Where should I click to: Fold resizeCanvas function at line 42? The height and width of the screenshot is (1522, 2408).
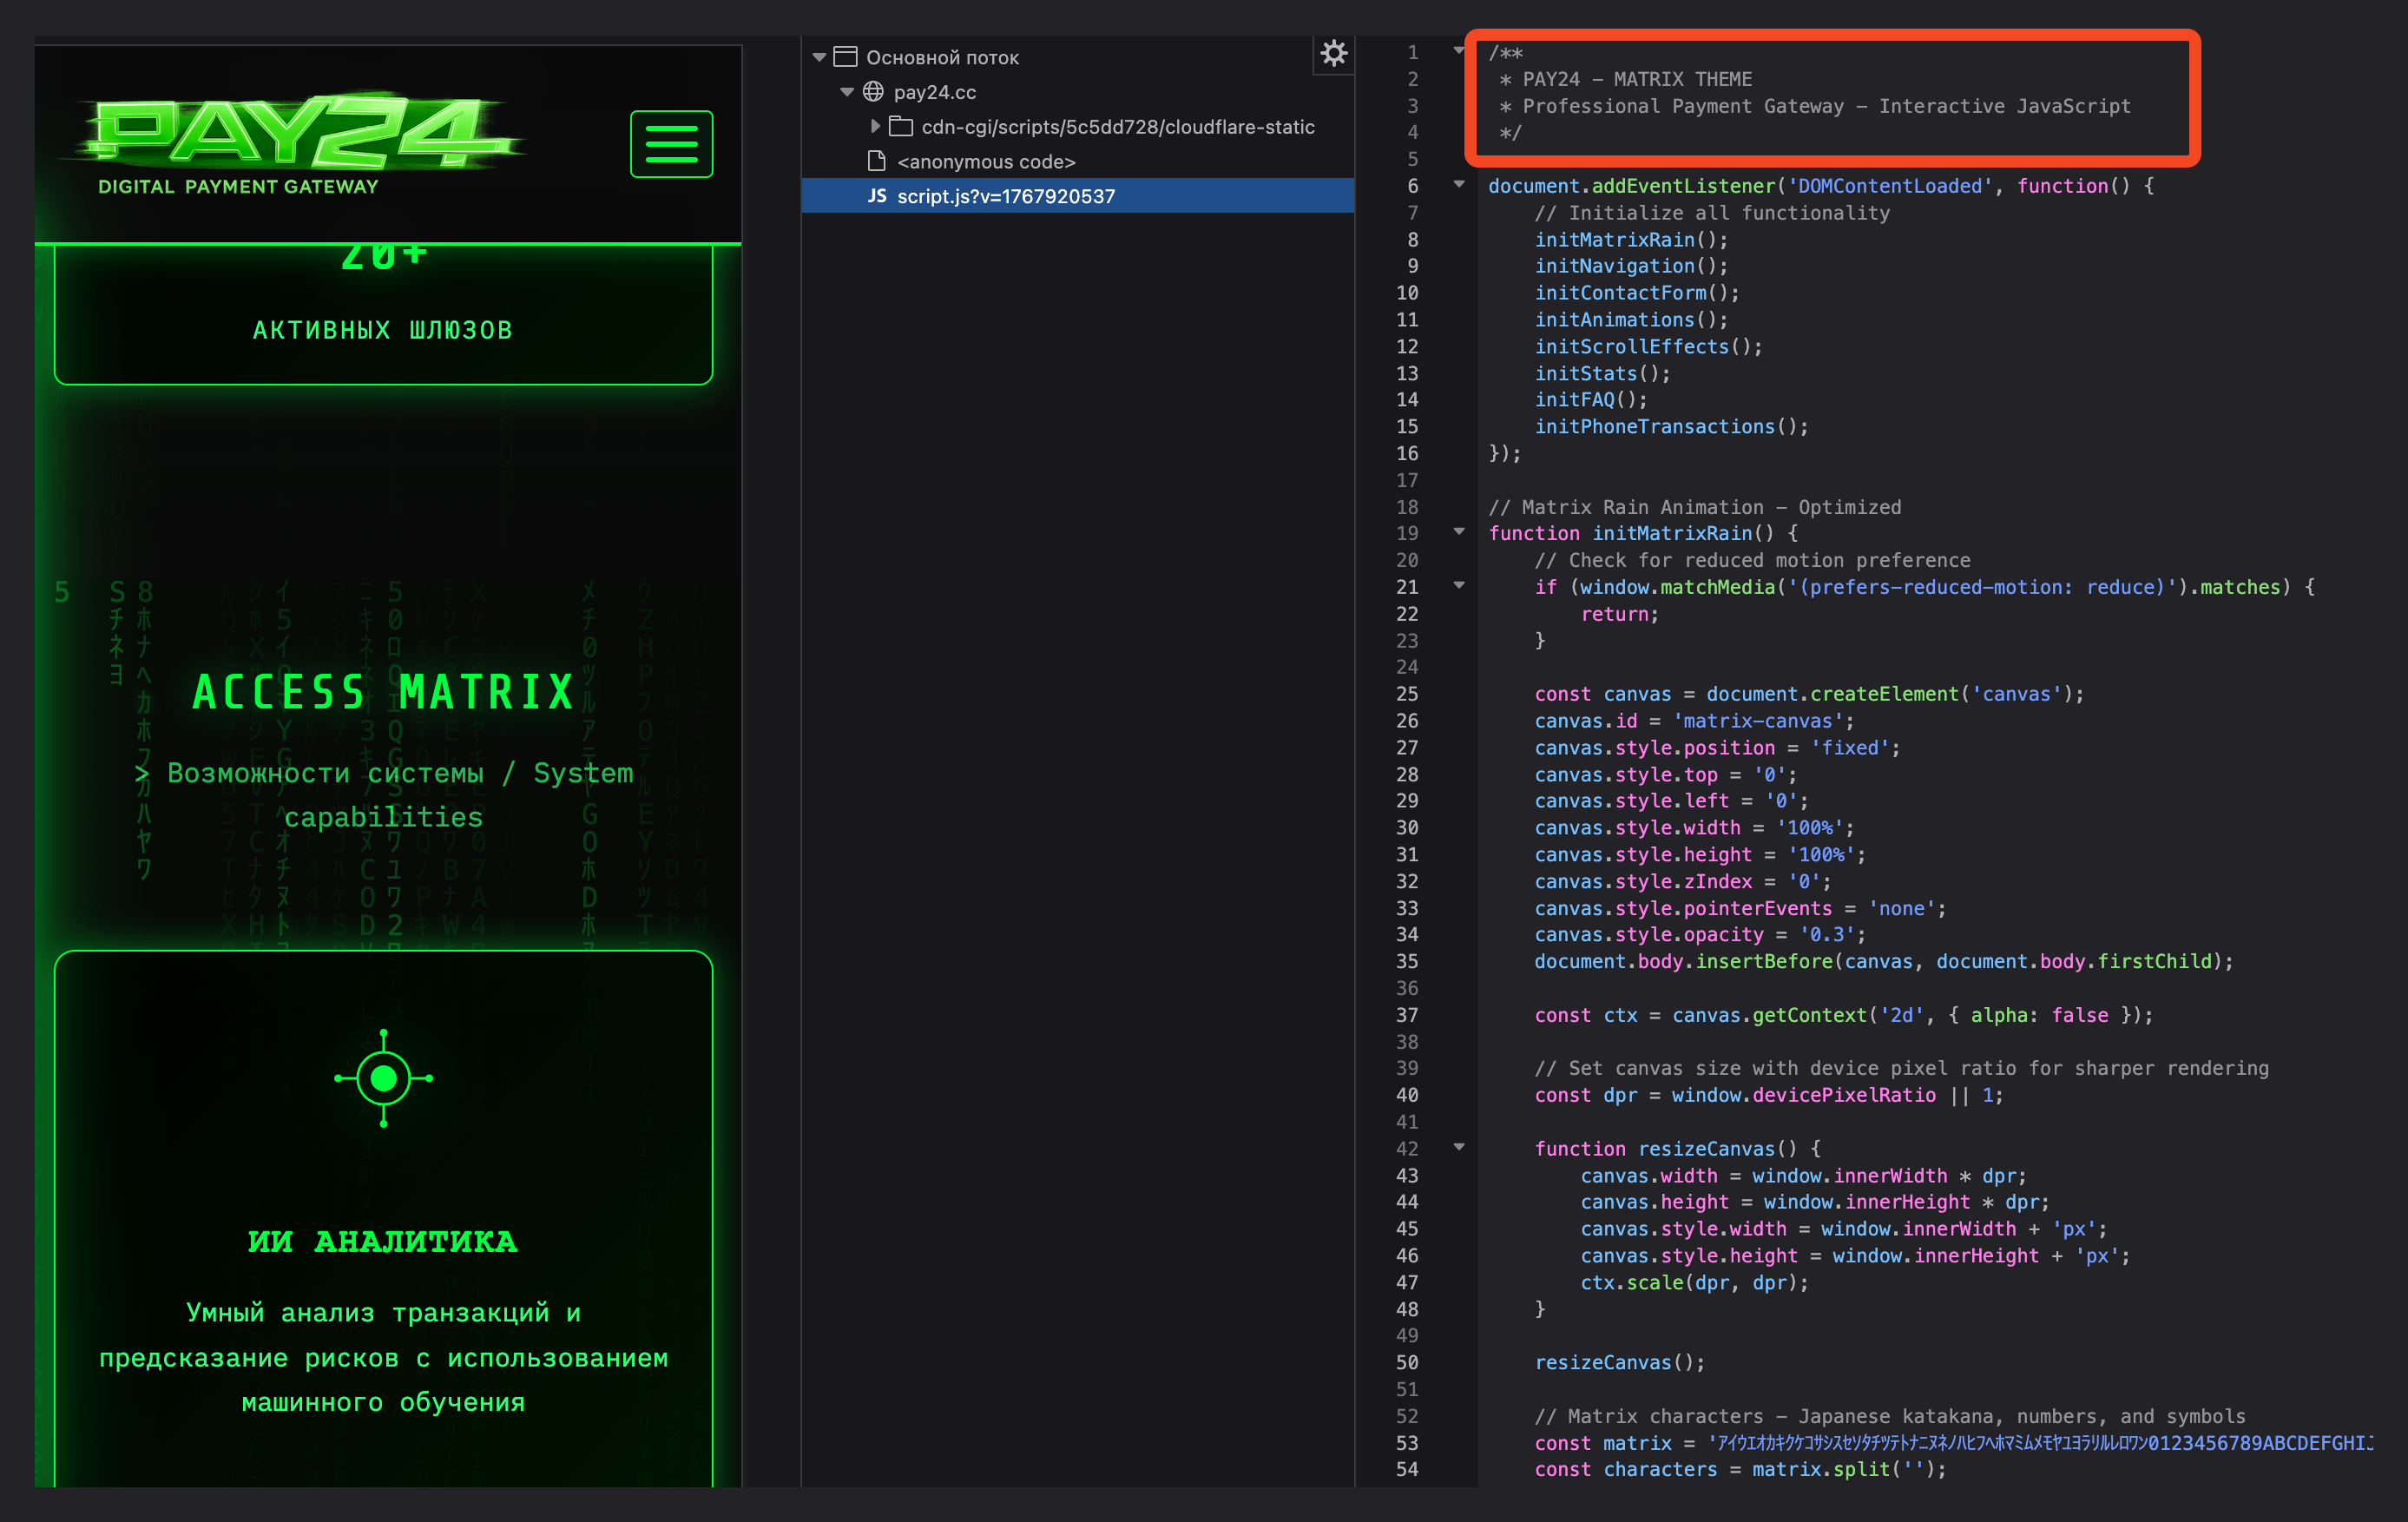(1459, 1147)
